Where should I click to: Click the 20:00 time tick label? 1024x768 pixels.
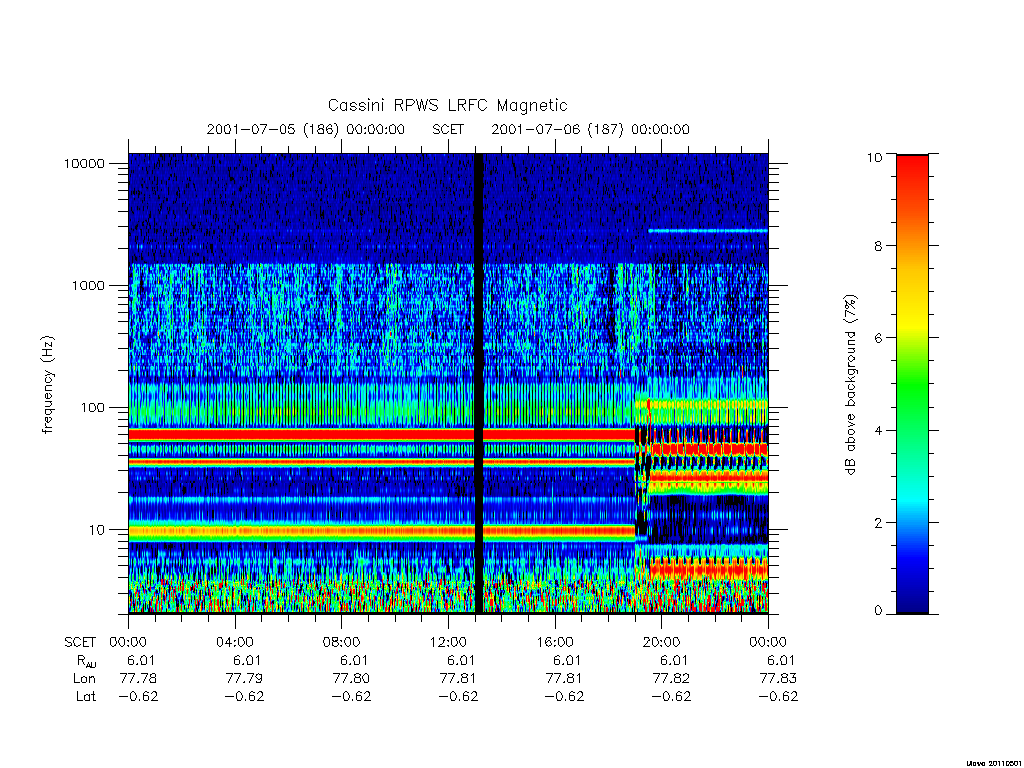tap(662, 642)
